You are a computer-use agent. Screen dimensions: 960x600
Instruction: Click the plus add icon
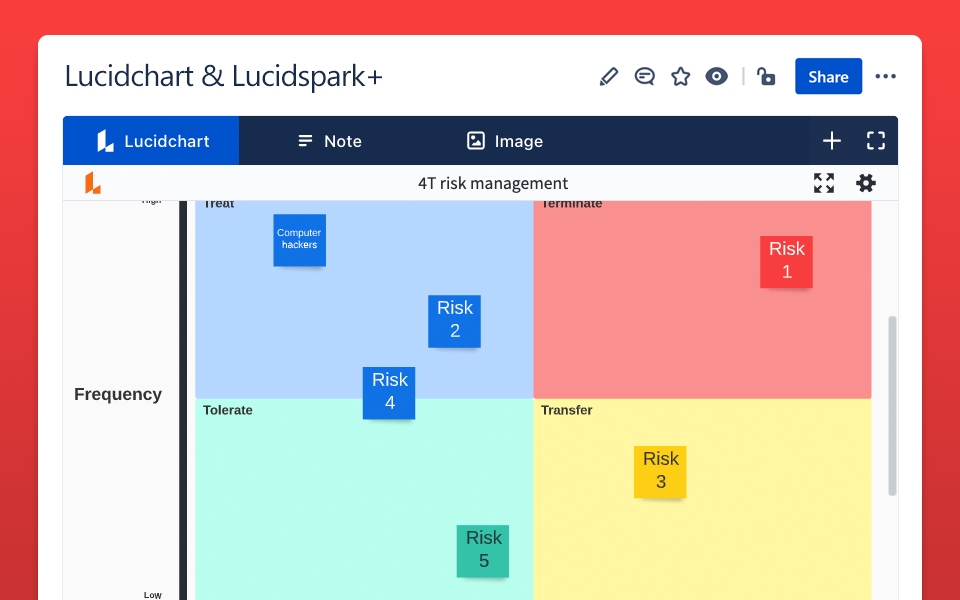click(x=832, y=141)
